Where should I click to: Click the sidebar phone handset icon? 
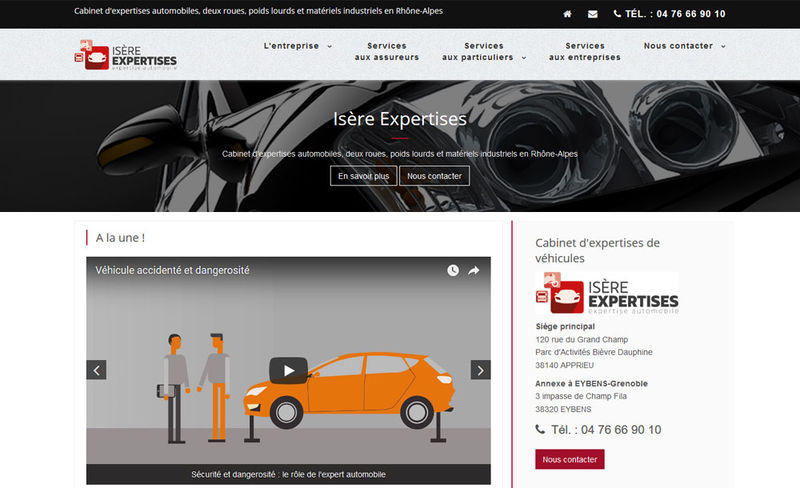point(540,429)
